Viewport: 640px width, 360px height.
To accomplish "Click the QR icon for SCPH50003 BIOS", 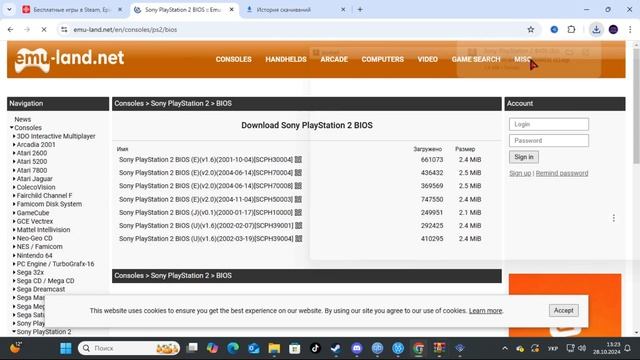I will [x=298, y=199].
